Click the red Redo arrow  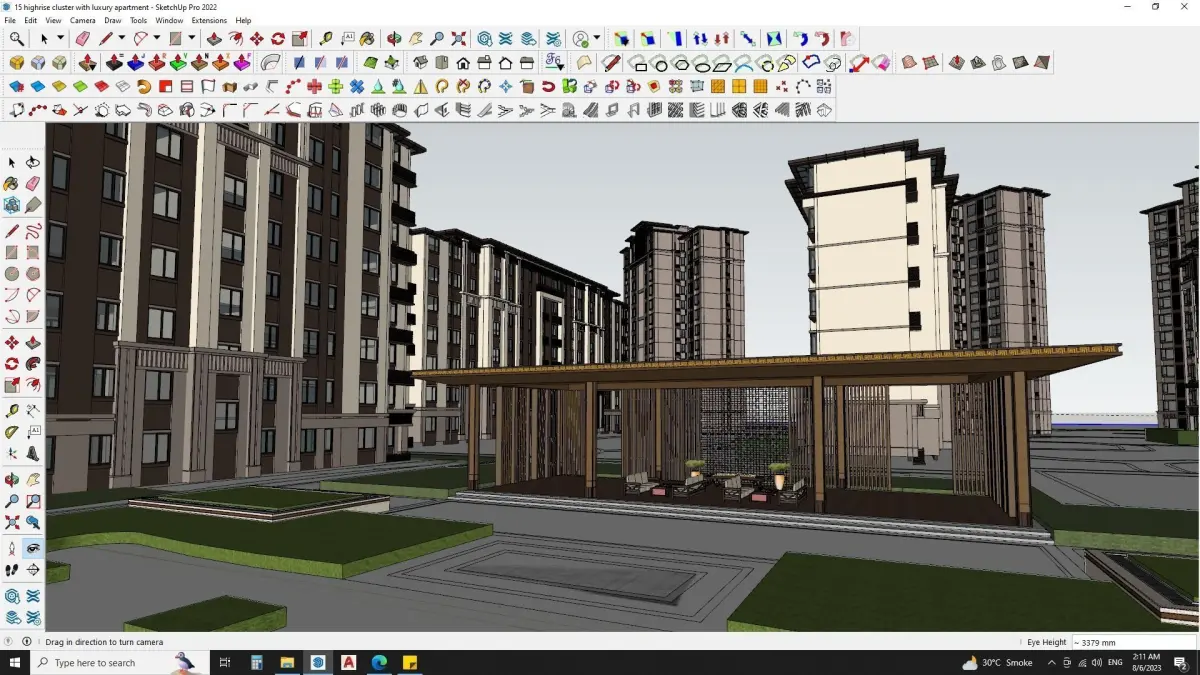pos(822,39)
